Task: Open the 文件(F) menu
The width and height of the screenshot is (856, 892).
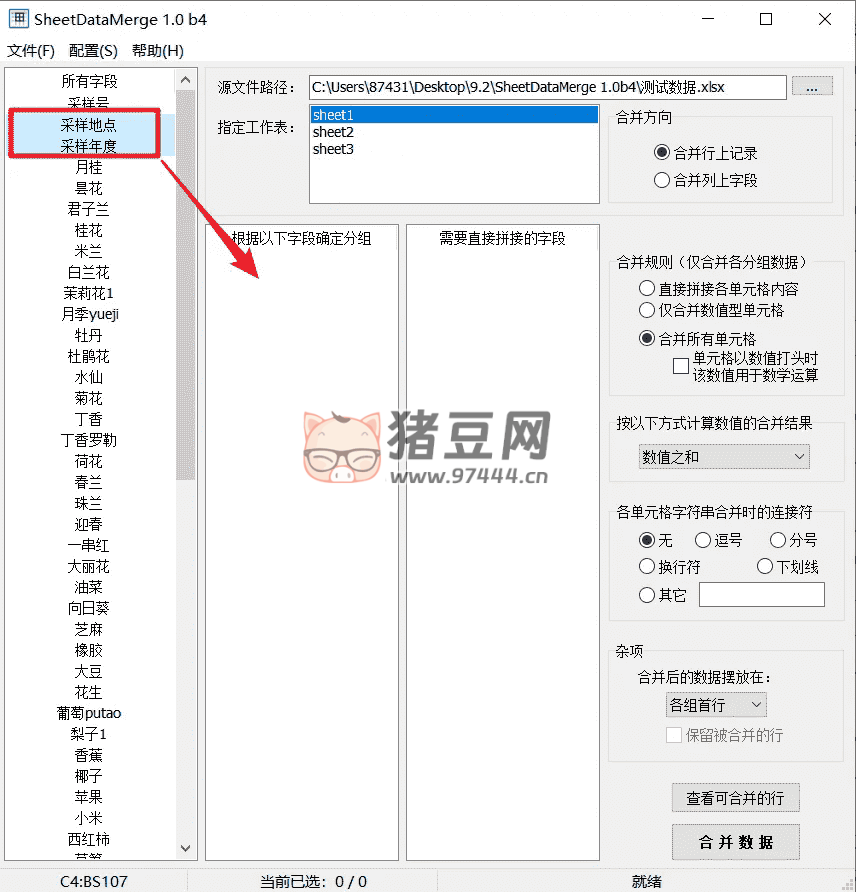Action: (x=31, y=51)
